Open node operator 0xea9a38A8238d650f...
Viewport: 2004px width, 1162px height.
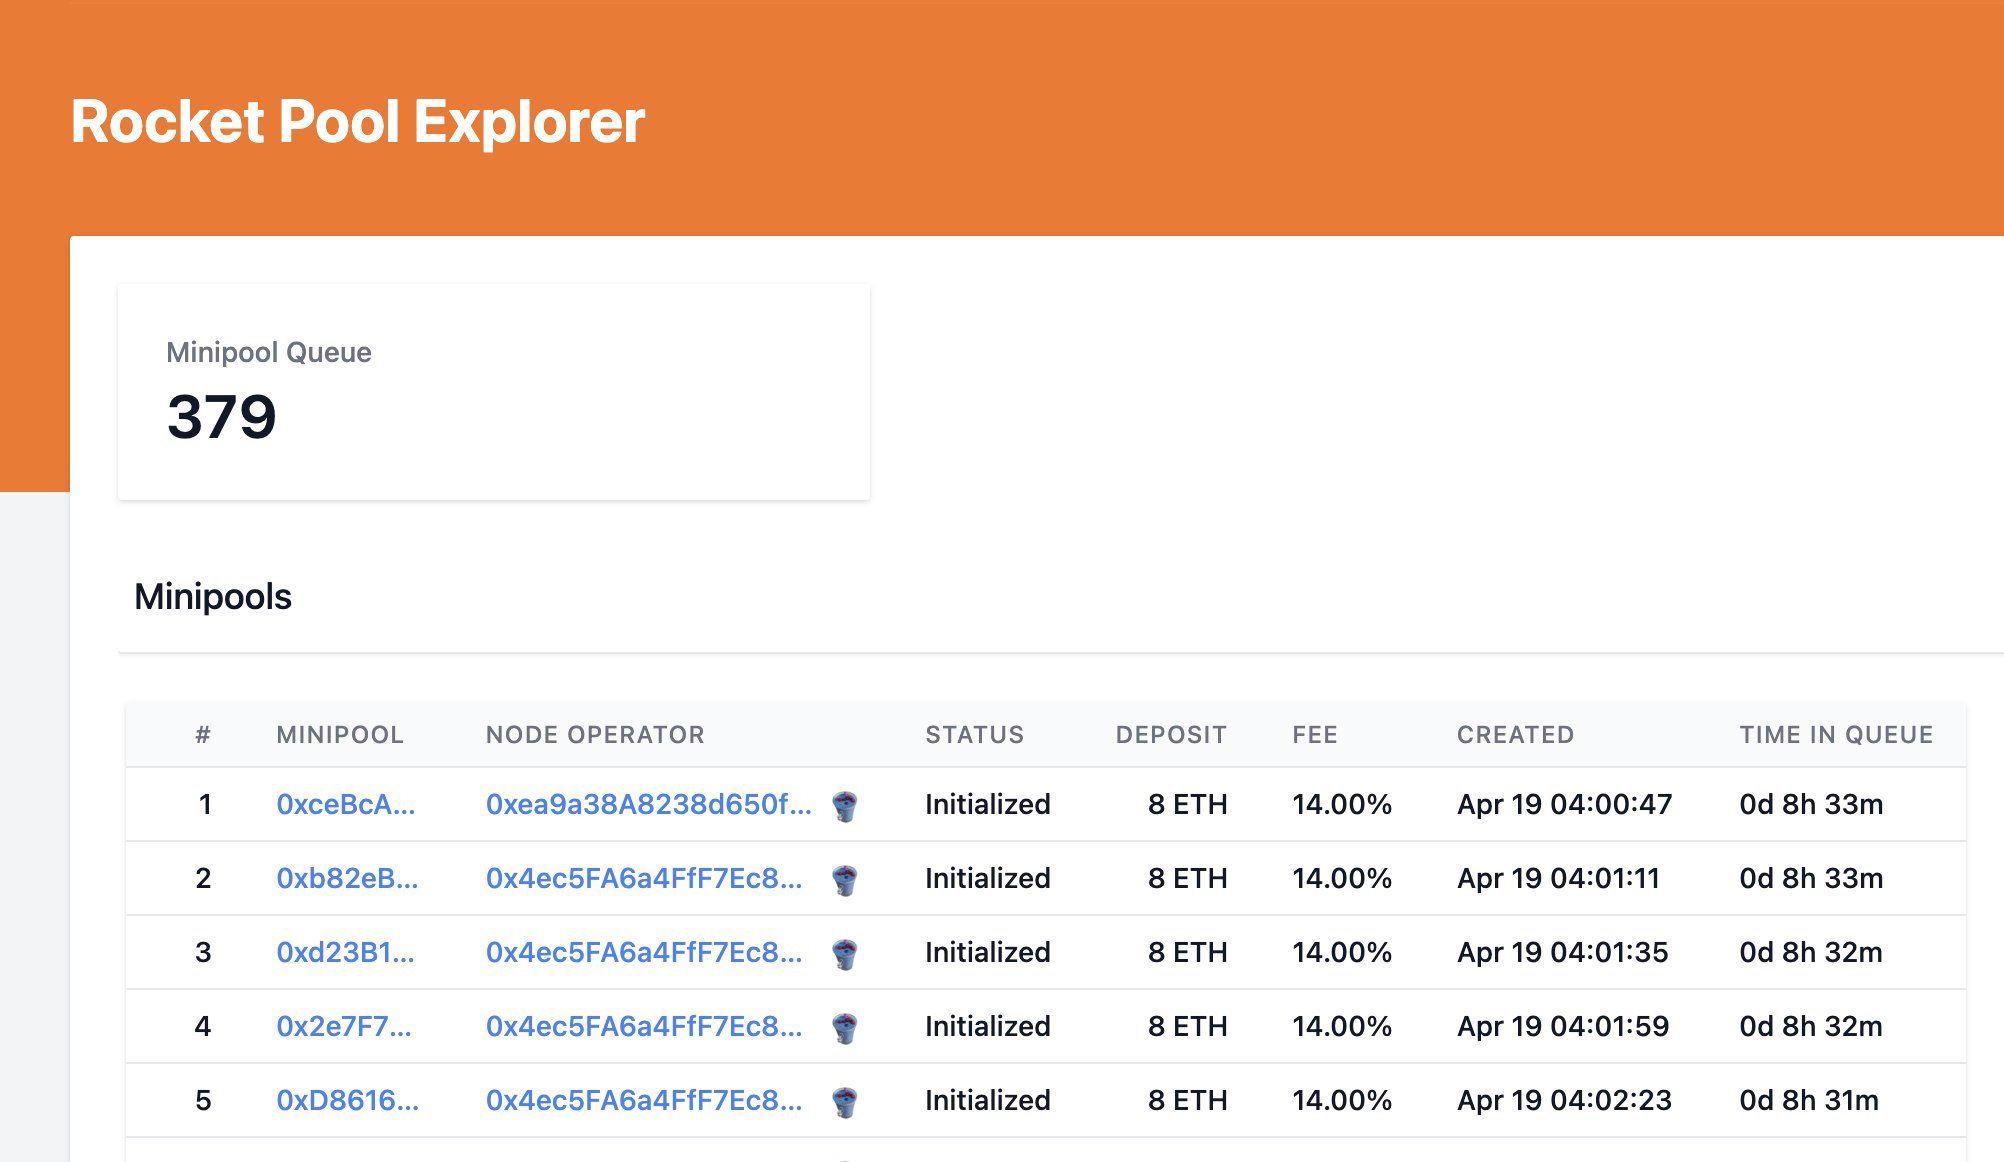pyautogui.click(x=648, y=804)
